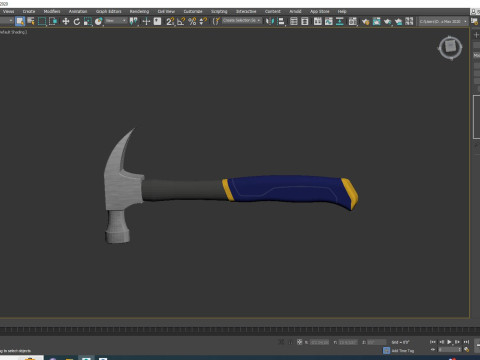Open the Render Setup dialog
480x360 pixels.
366,21
